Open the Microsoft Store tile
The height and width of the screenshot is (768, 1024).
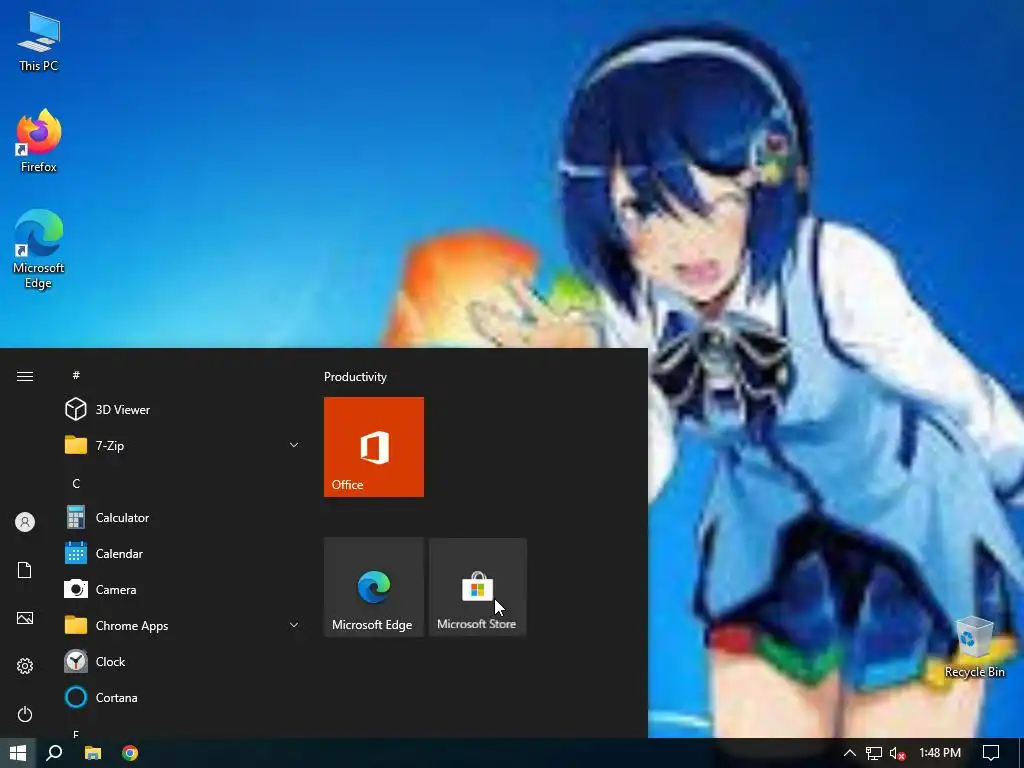477,586
